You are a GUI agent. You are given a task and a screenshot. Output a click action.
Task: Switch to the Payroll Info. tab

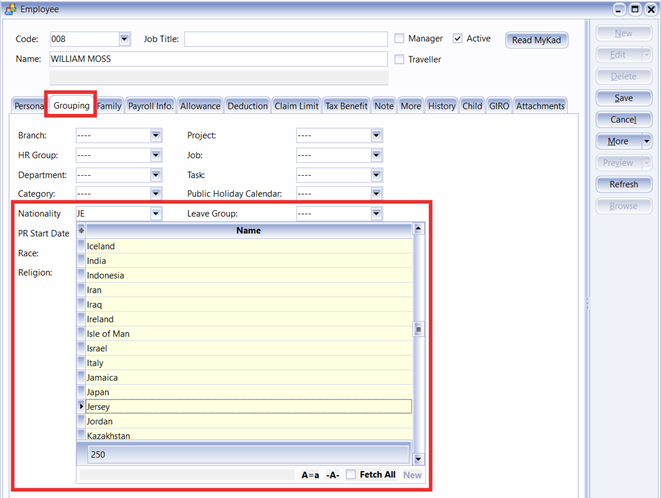coord(151,105)
